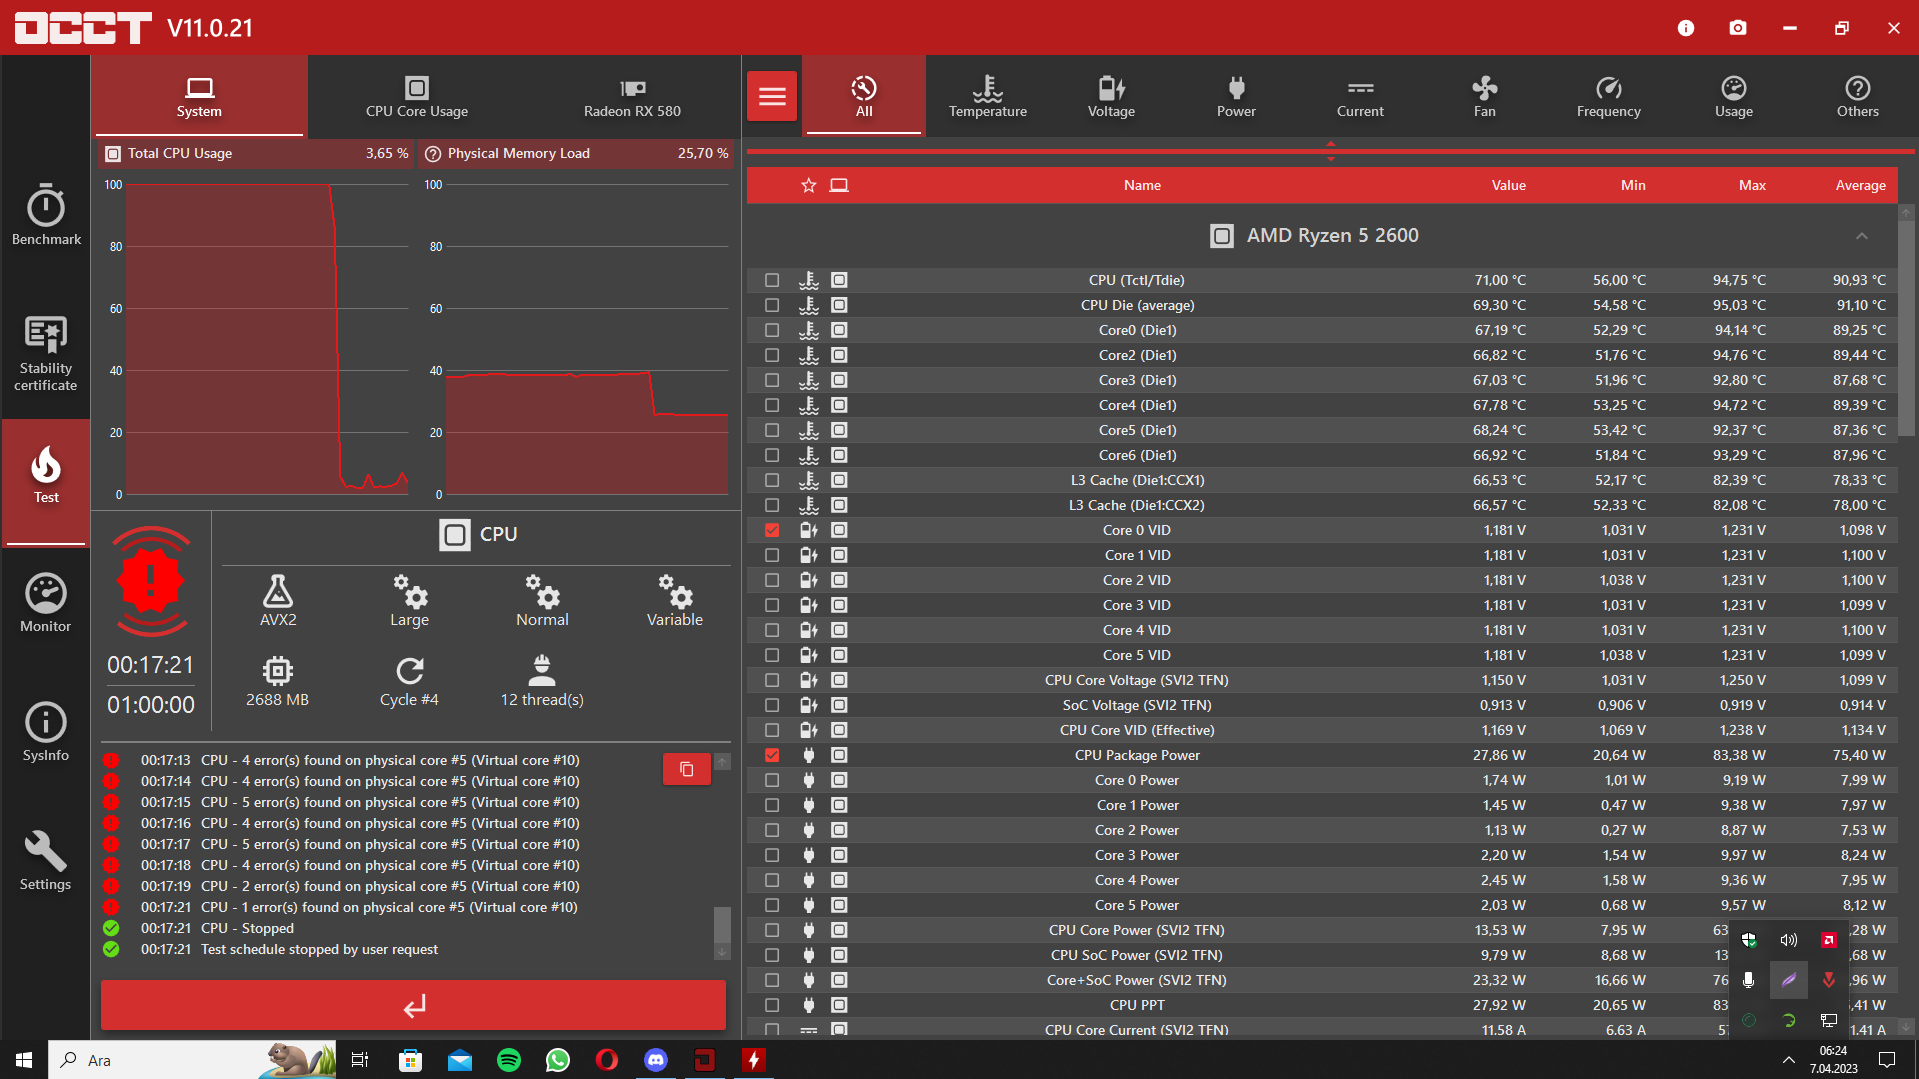1919x1079 pixels.
Task: Sort the table by Name column
Action: tap(1142, 185)
